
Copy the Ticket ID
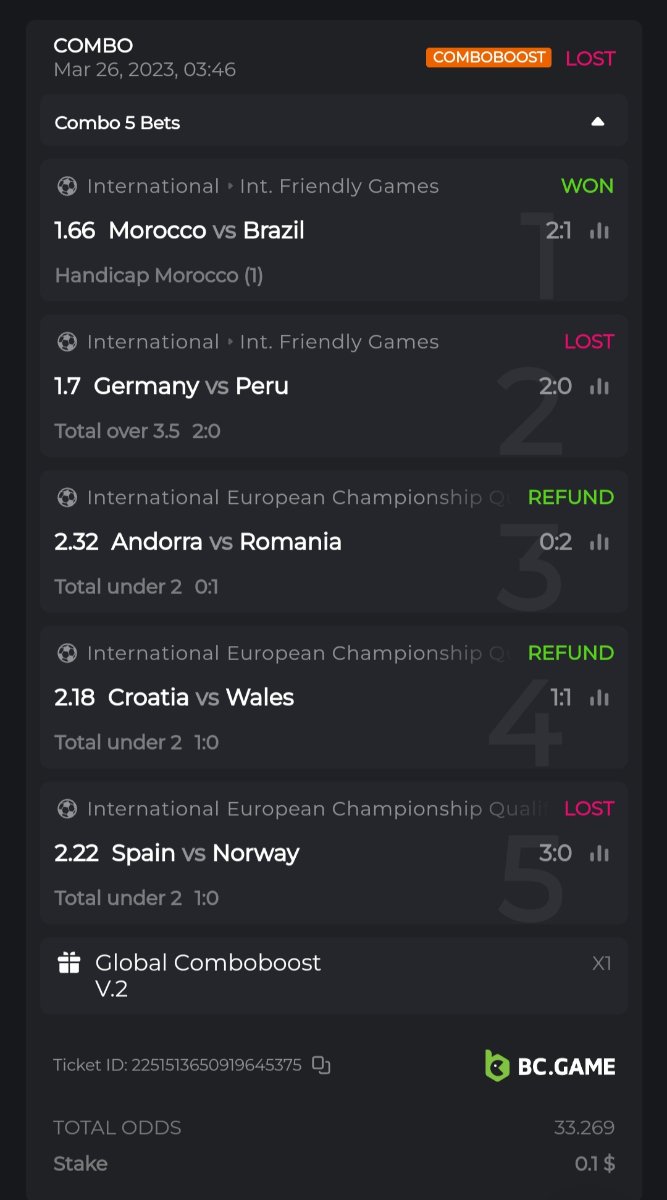pos(321,1065)
